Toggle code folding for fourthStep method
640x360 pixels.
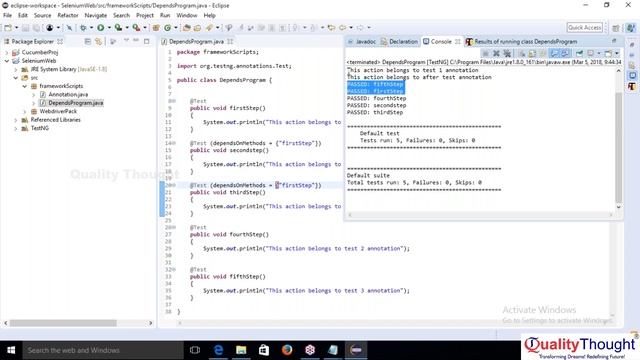(x=175, y=227)
